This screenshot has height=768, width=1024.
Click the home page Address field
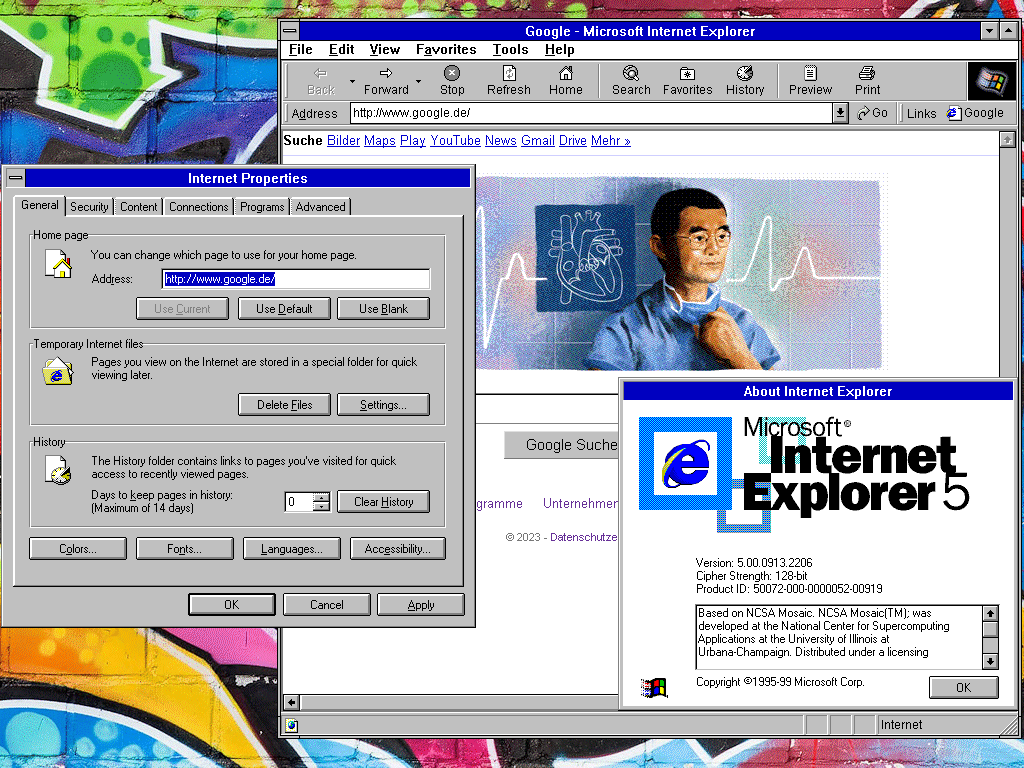(296, 279)
